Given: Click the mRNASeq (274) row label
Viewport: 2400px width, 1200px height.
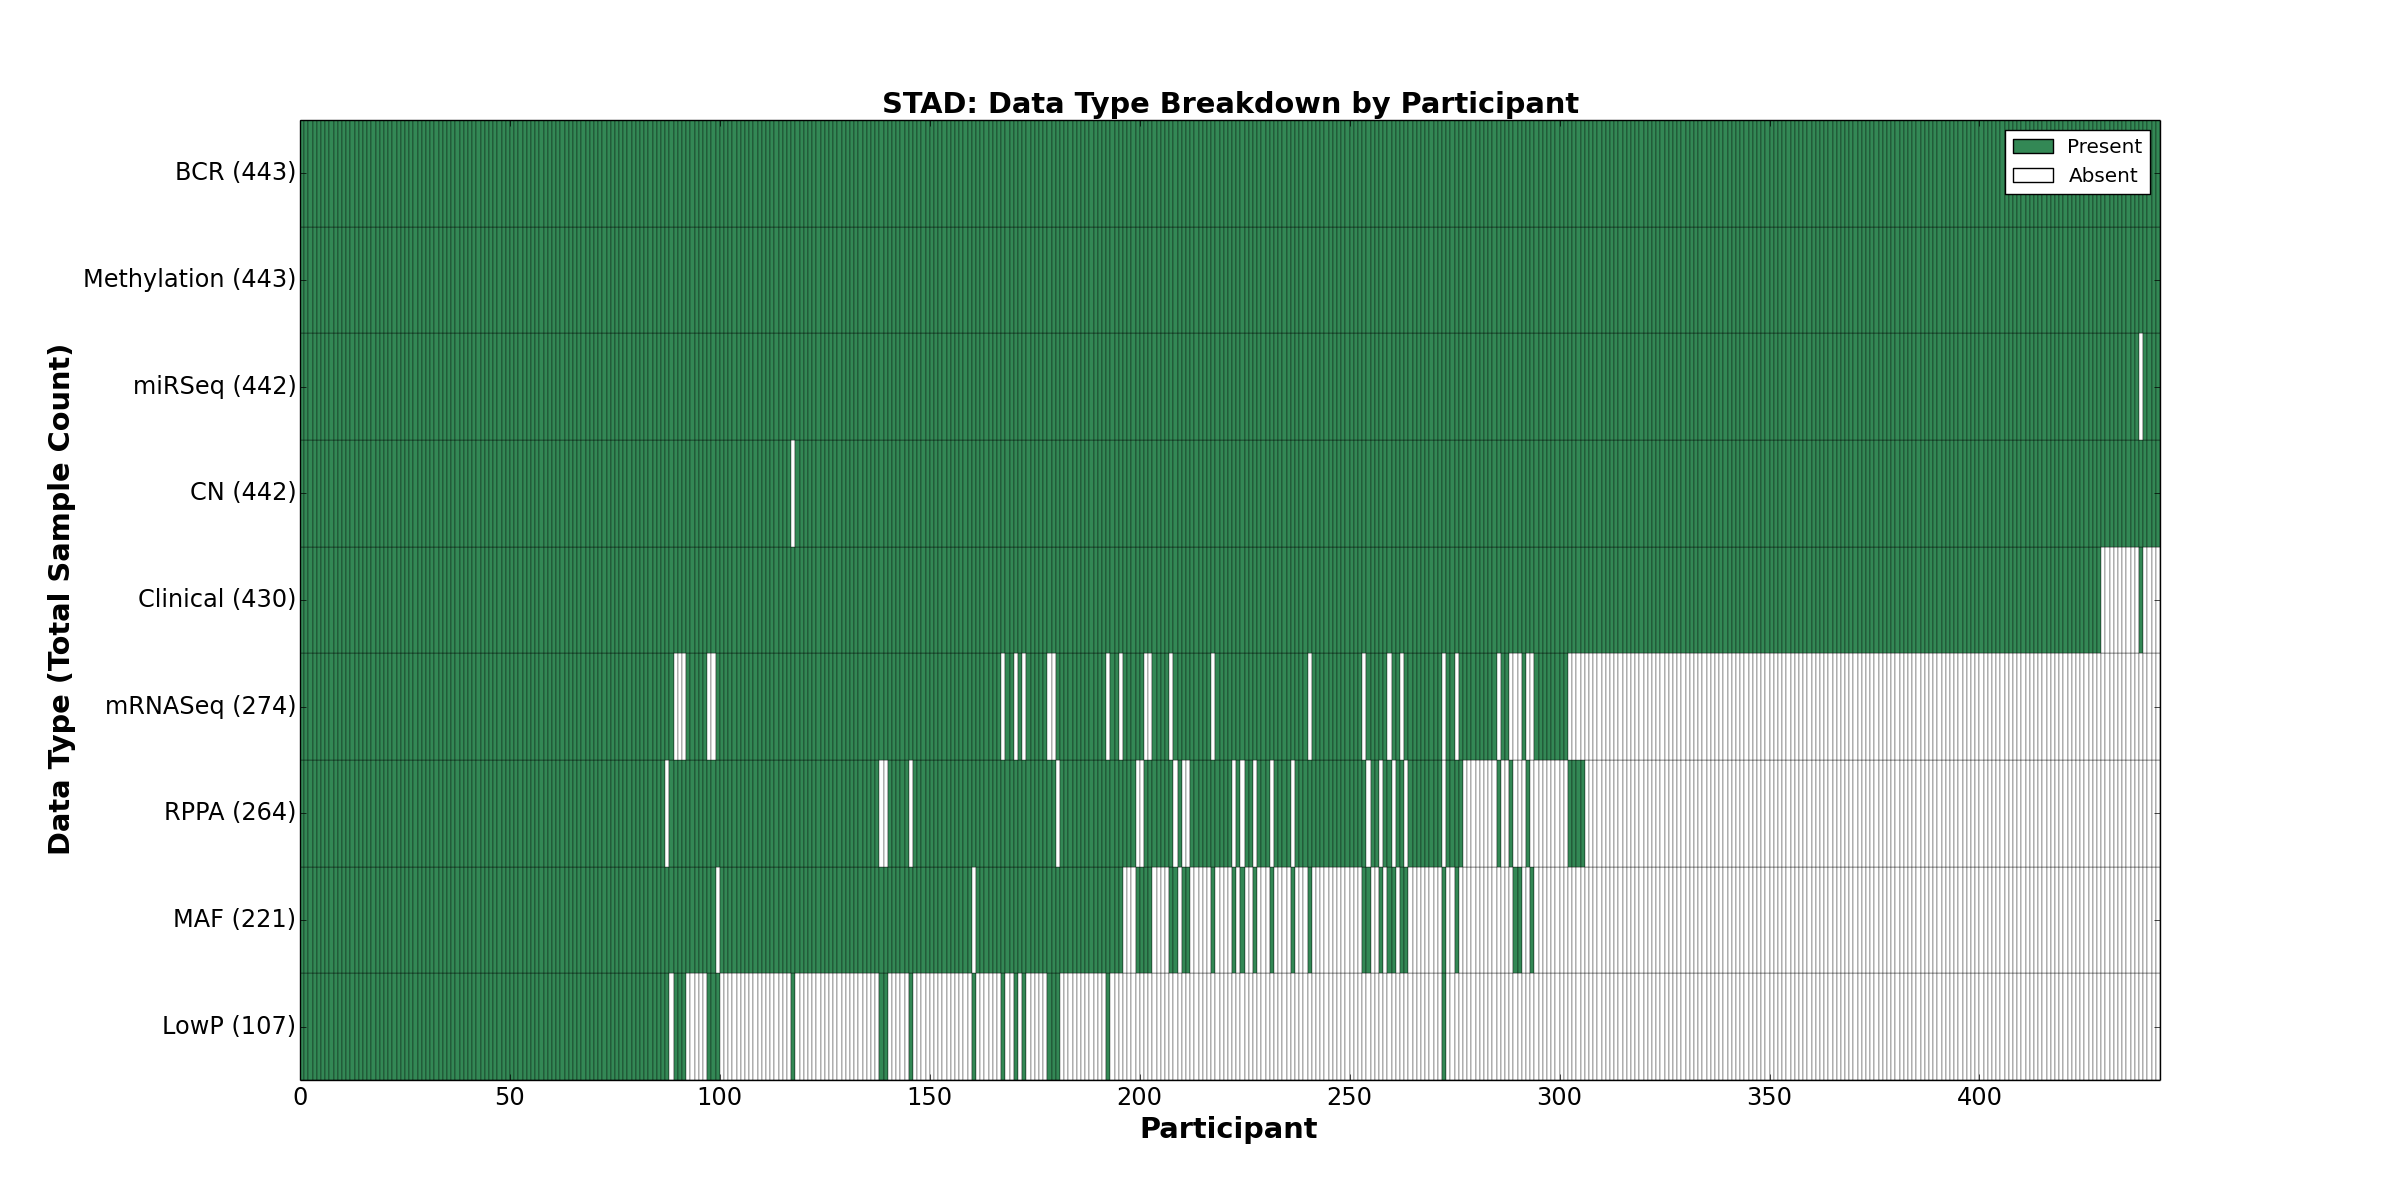Looking at the screenshot, I should click(x=200, y=706).
